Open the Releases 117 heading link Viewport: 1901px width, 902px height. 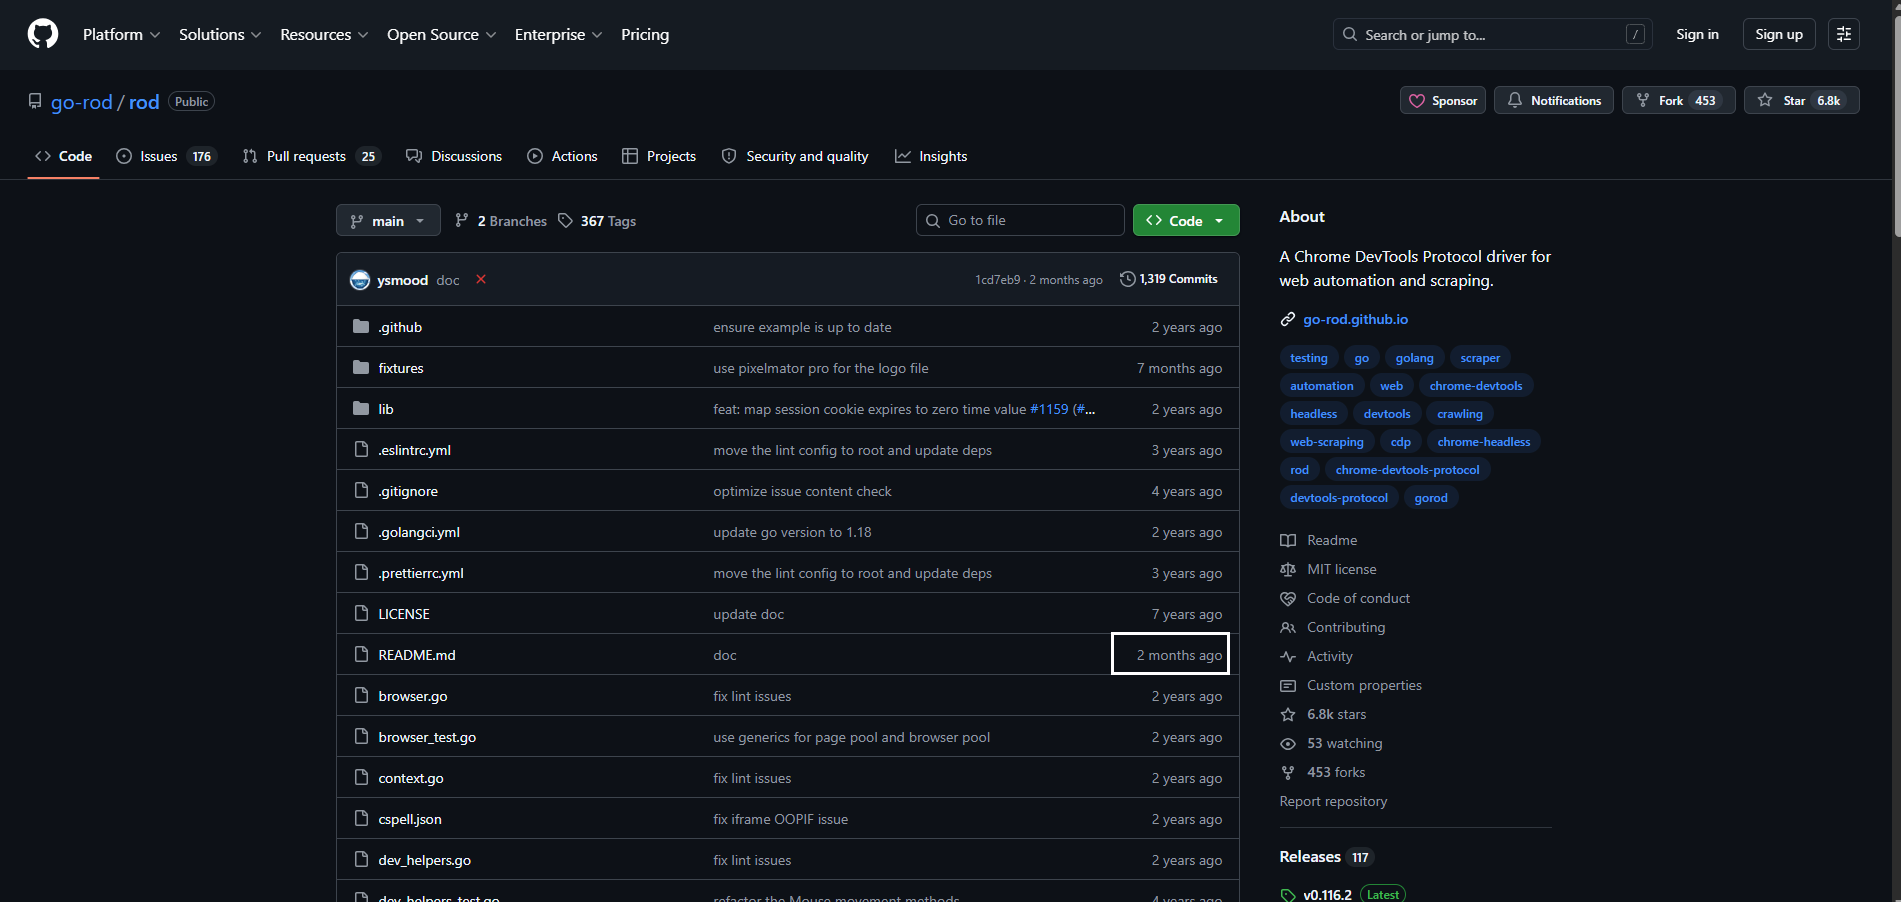pos(1326,857)
